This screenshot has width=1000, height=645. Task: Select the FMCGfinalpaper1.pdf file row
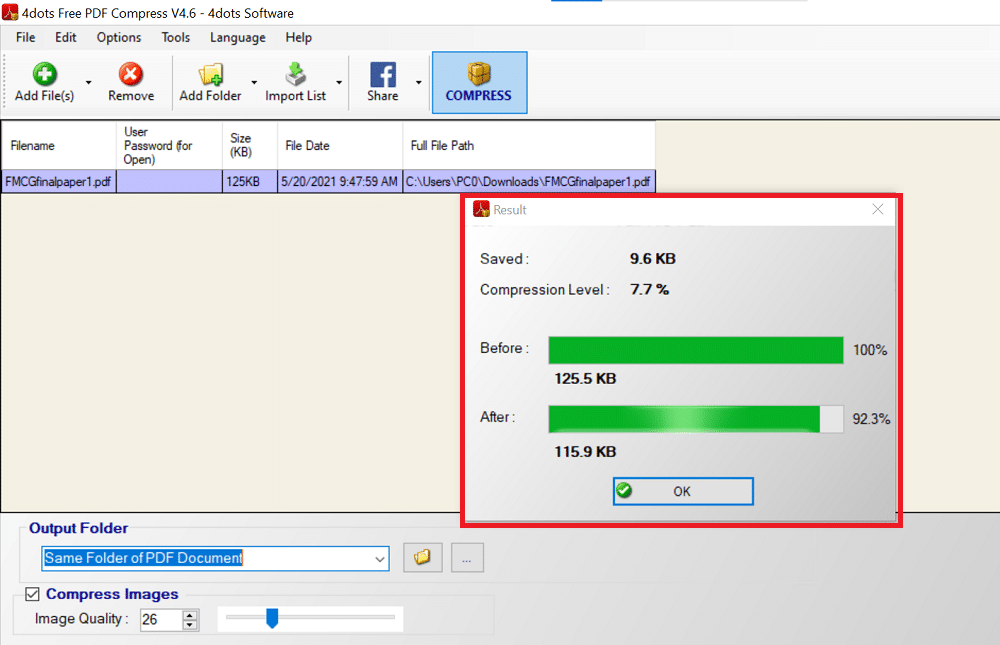[58, 182]
